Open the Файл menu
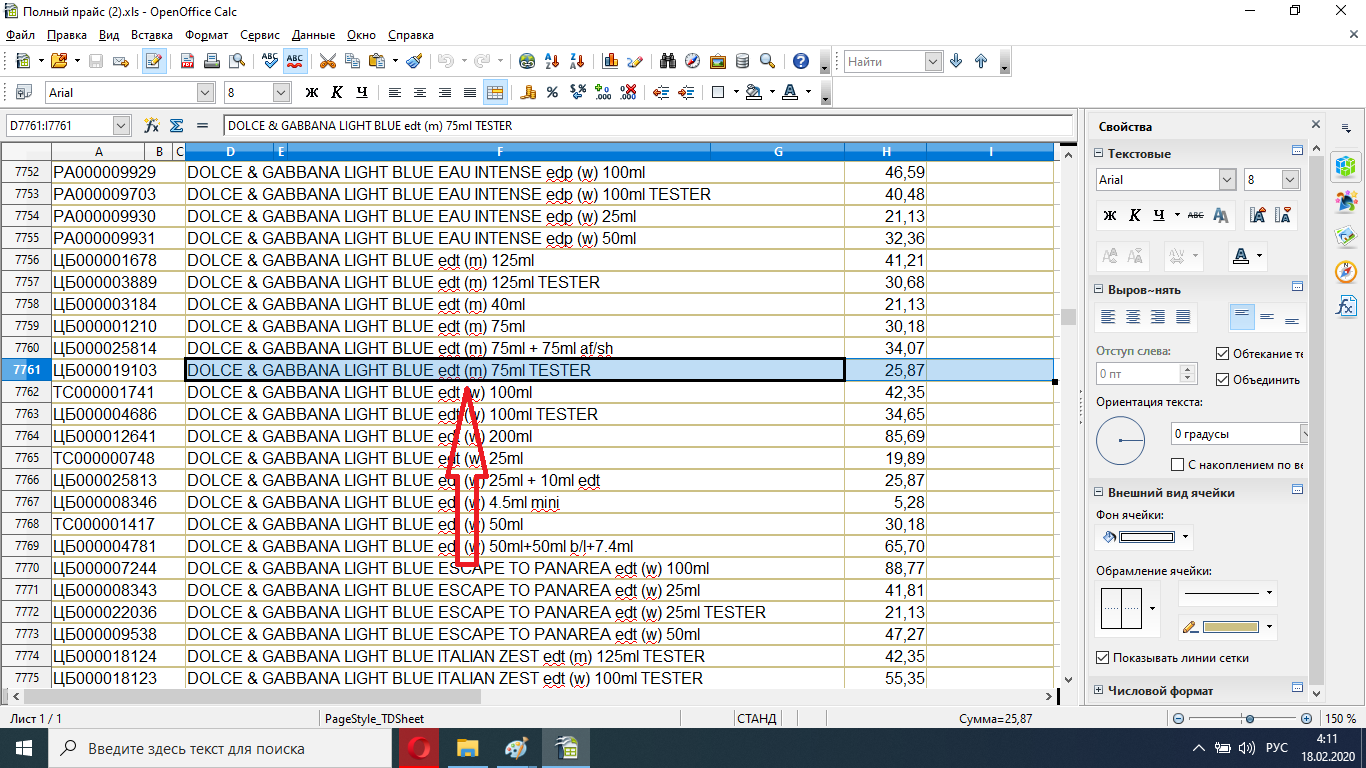The width and height of the screenshot is (1366, 768). (20, 35)
